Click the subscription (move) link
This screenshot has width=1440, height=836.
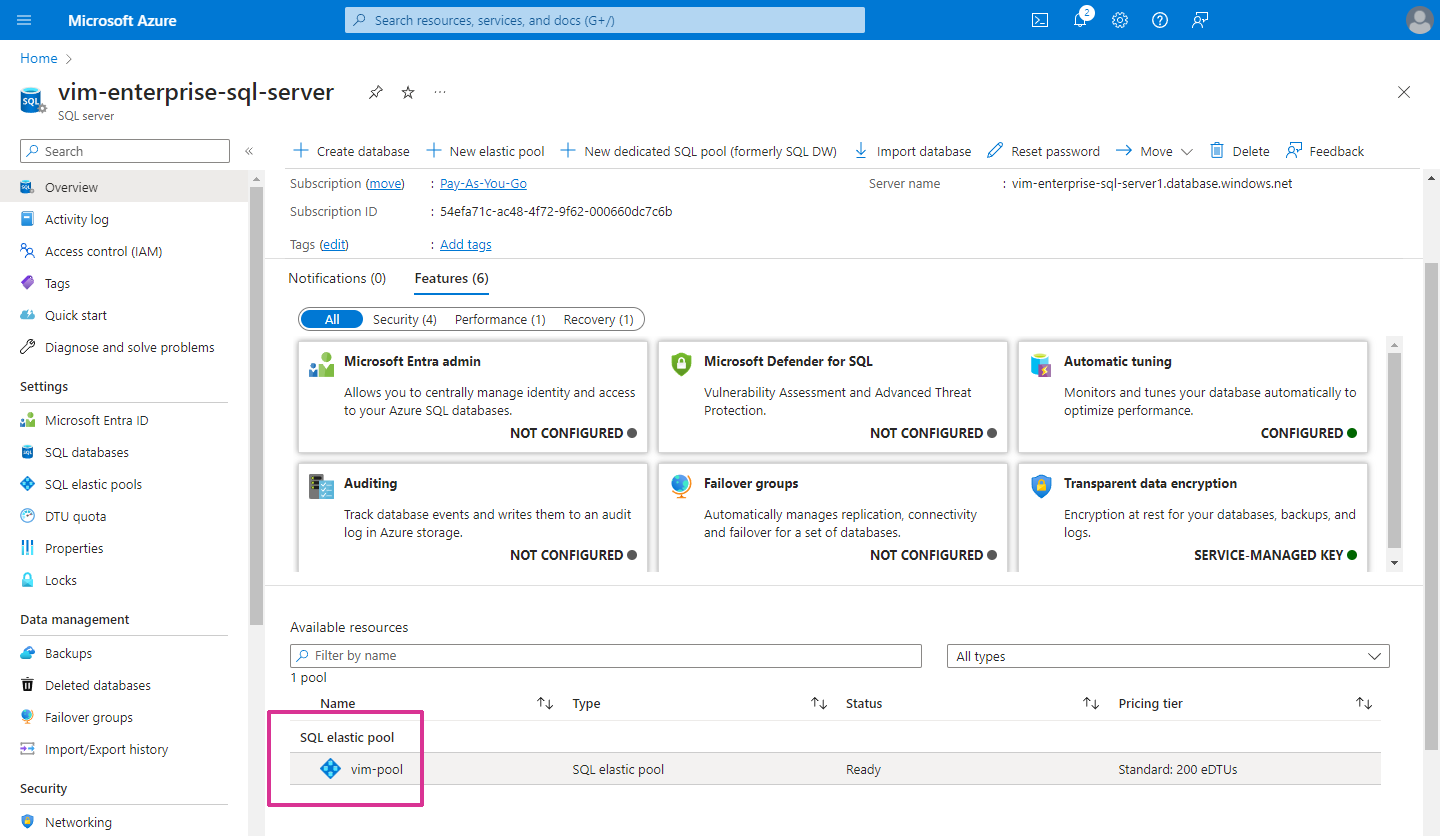(x=386, y=183)
